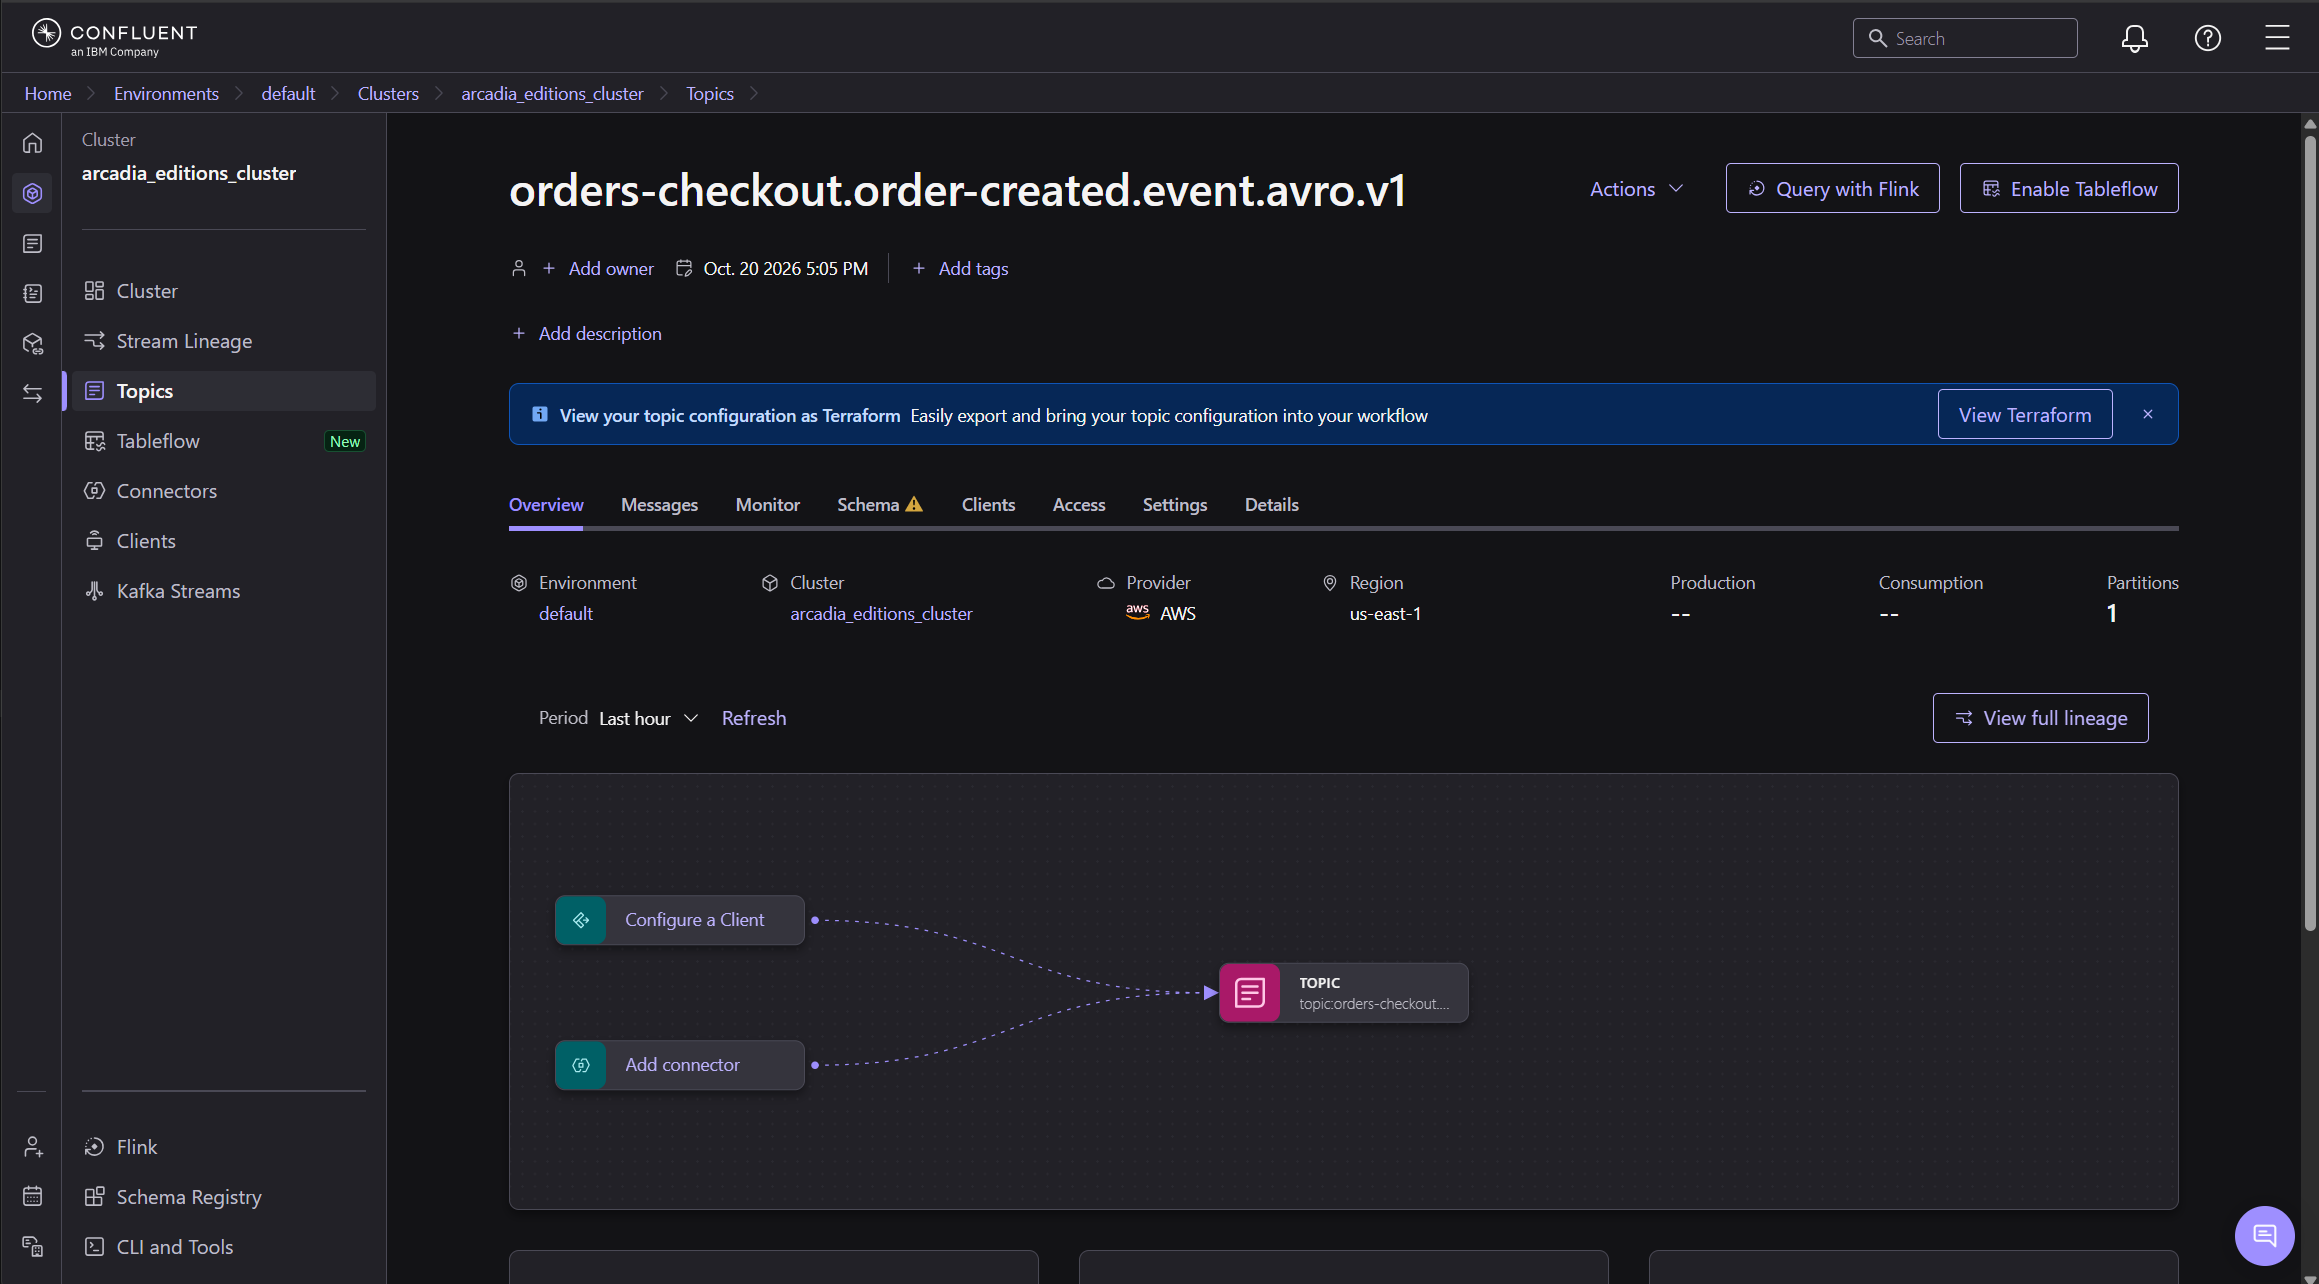The image size is (2319, 1284).
Task: Open the Clients tab
Action: [x=988, y=505]
